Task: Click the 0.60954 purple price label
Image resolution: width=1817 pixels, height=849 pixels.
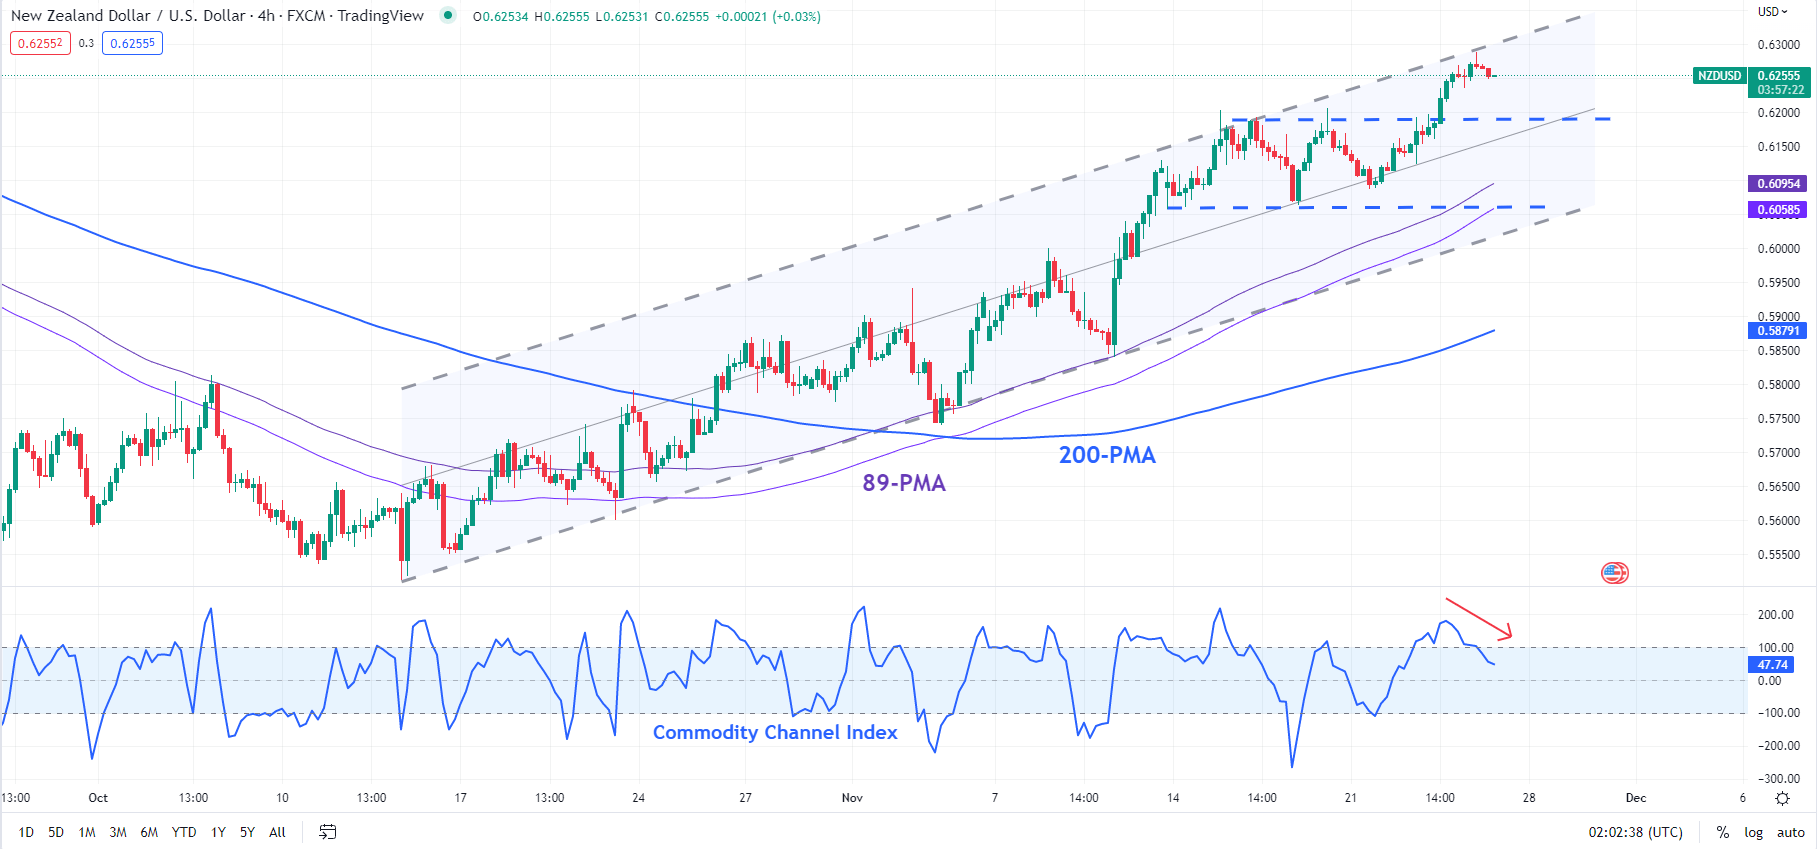Action: [x=1778, y=184]
